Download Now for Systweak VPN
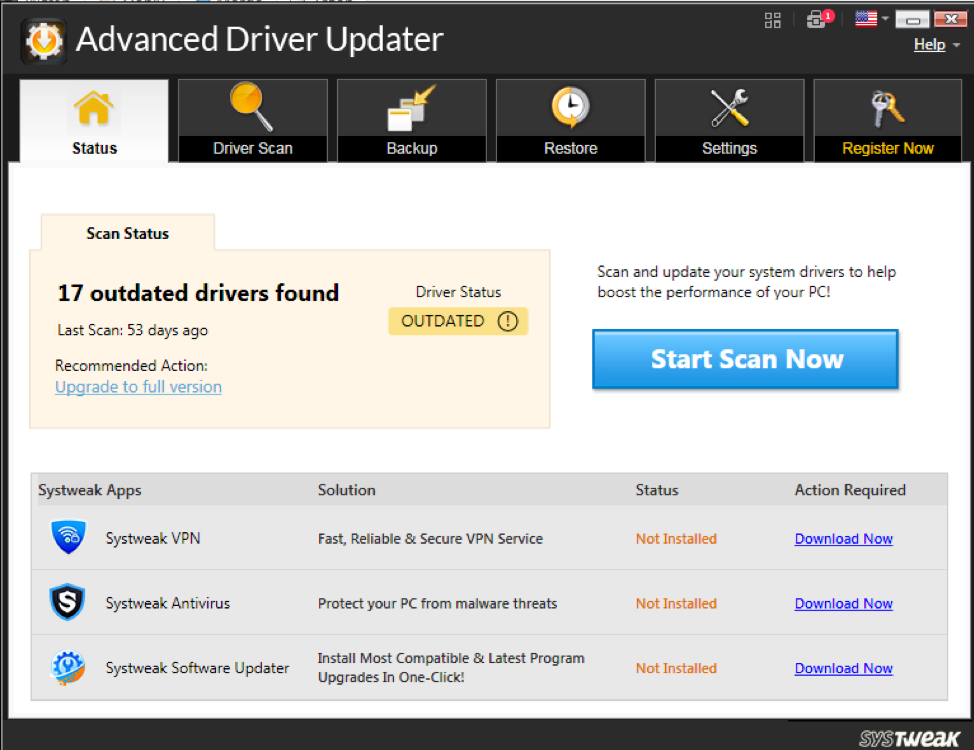The width and height of the screenshot is (974, 750). (x=843, y=538)
